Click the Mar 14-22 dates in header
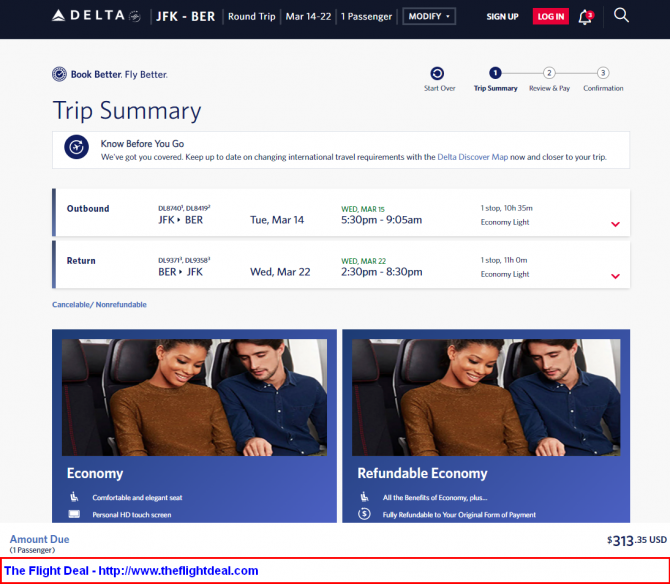 (308, 17)
